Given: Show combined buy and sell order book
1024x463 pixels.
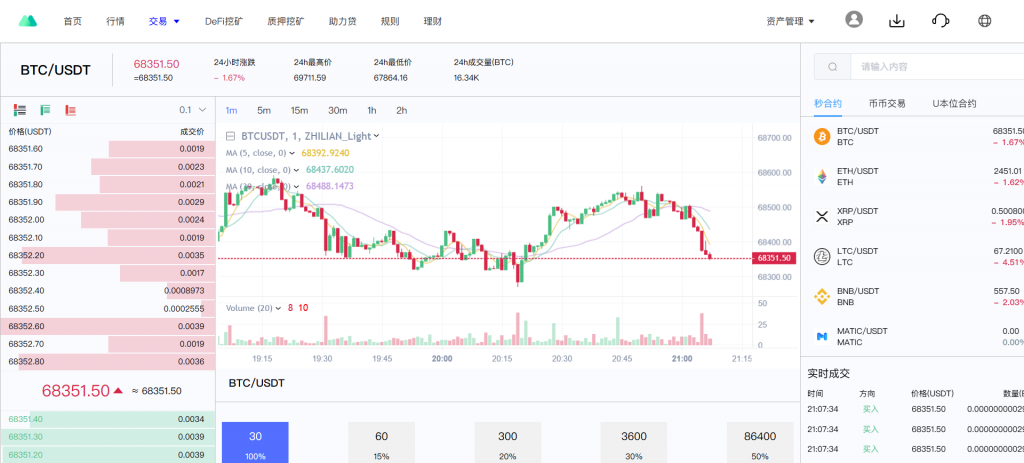Looking at the screenshot, I should tap(20, 110).
